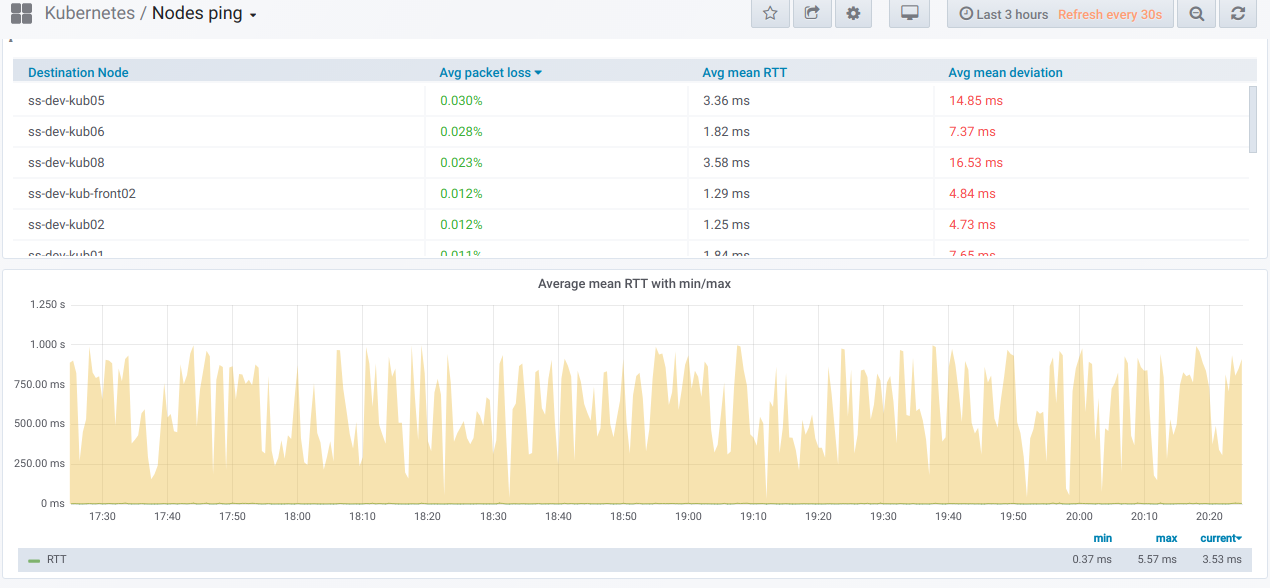Screen dimensions: 1270x588
Task: Sort legend by max value
Action: click(x=1166, y=538)
